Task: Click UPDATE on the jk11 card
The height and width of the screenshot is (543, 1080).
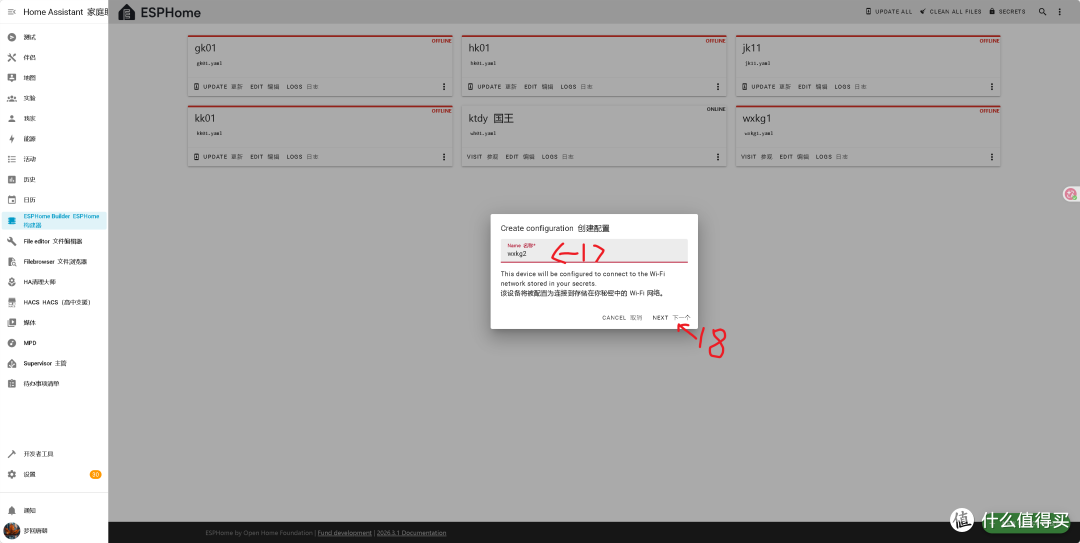Action: pyautogui.click(x=766, y=87)
